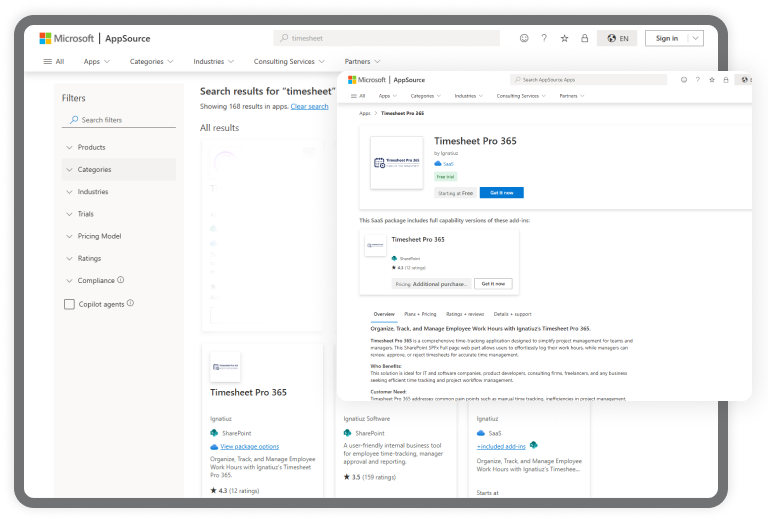Viewport: 768px width, 523px height.
Task: Click the EN language globe button
Action: pos(617,38)
